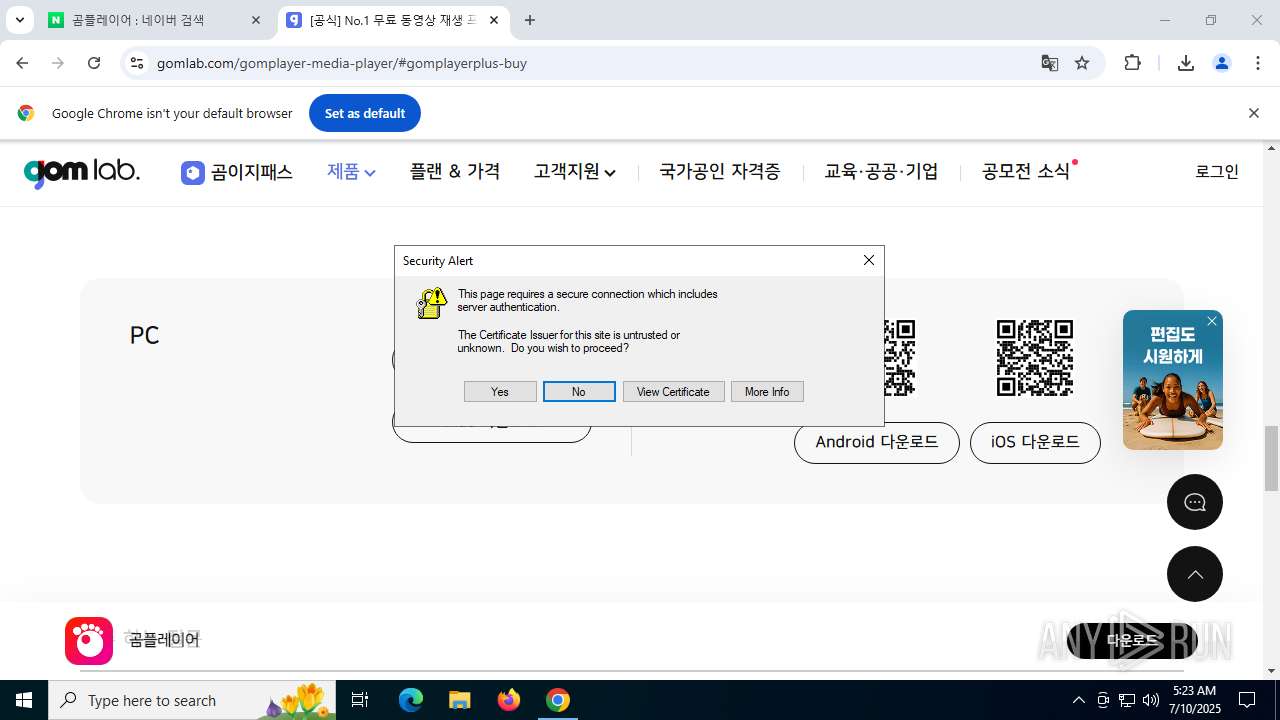Open 곰이지패스 menu item
The width and height of the screenshot is (1280, 720).
pyautogui.click(x=237, y=172)
